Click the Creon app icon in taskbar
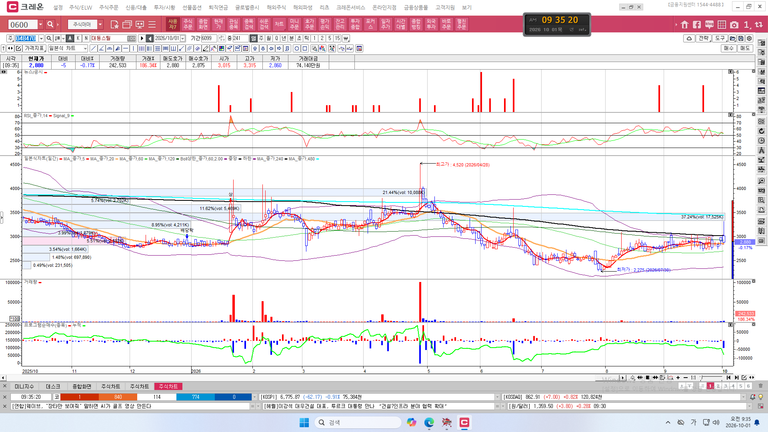This screenshot has width=768, height=432. coord(464,422)
